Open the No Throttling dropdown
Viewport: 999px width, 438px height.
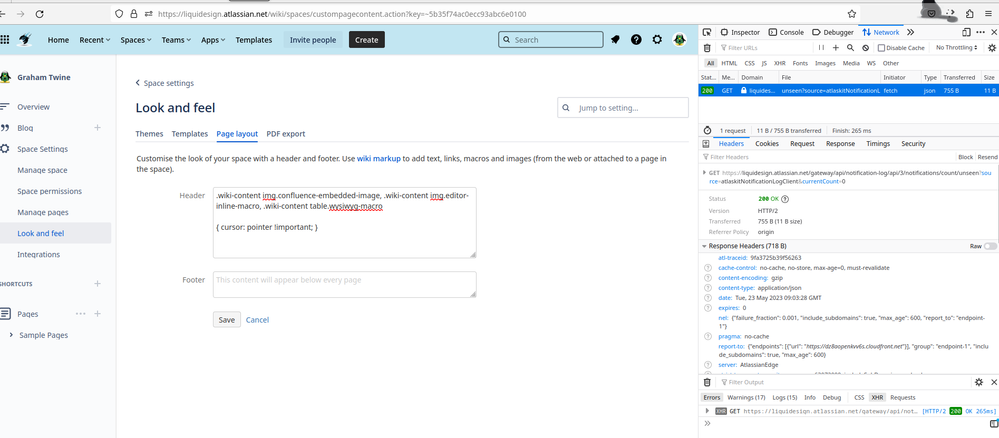(956, 48)
